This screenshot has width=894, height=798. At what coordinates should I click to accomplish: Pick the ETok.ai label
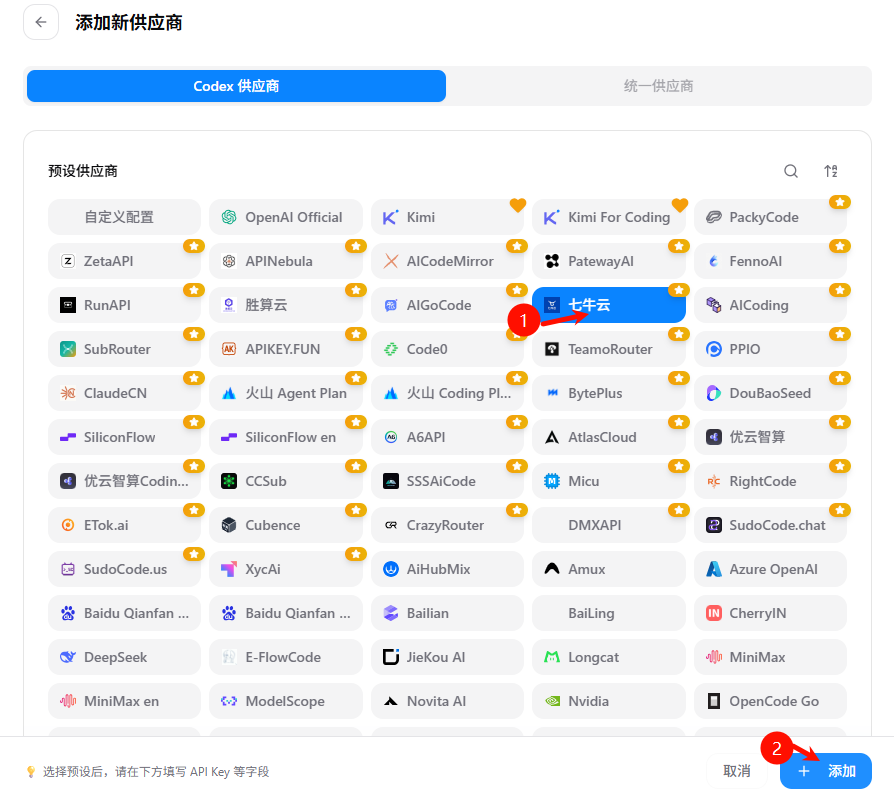106,525
